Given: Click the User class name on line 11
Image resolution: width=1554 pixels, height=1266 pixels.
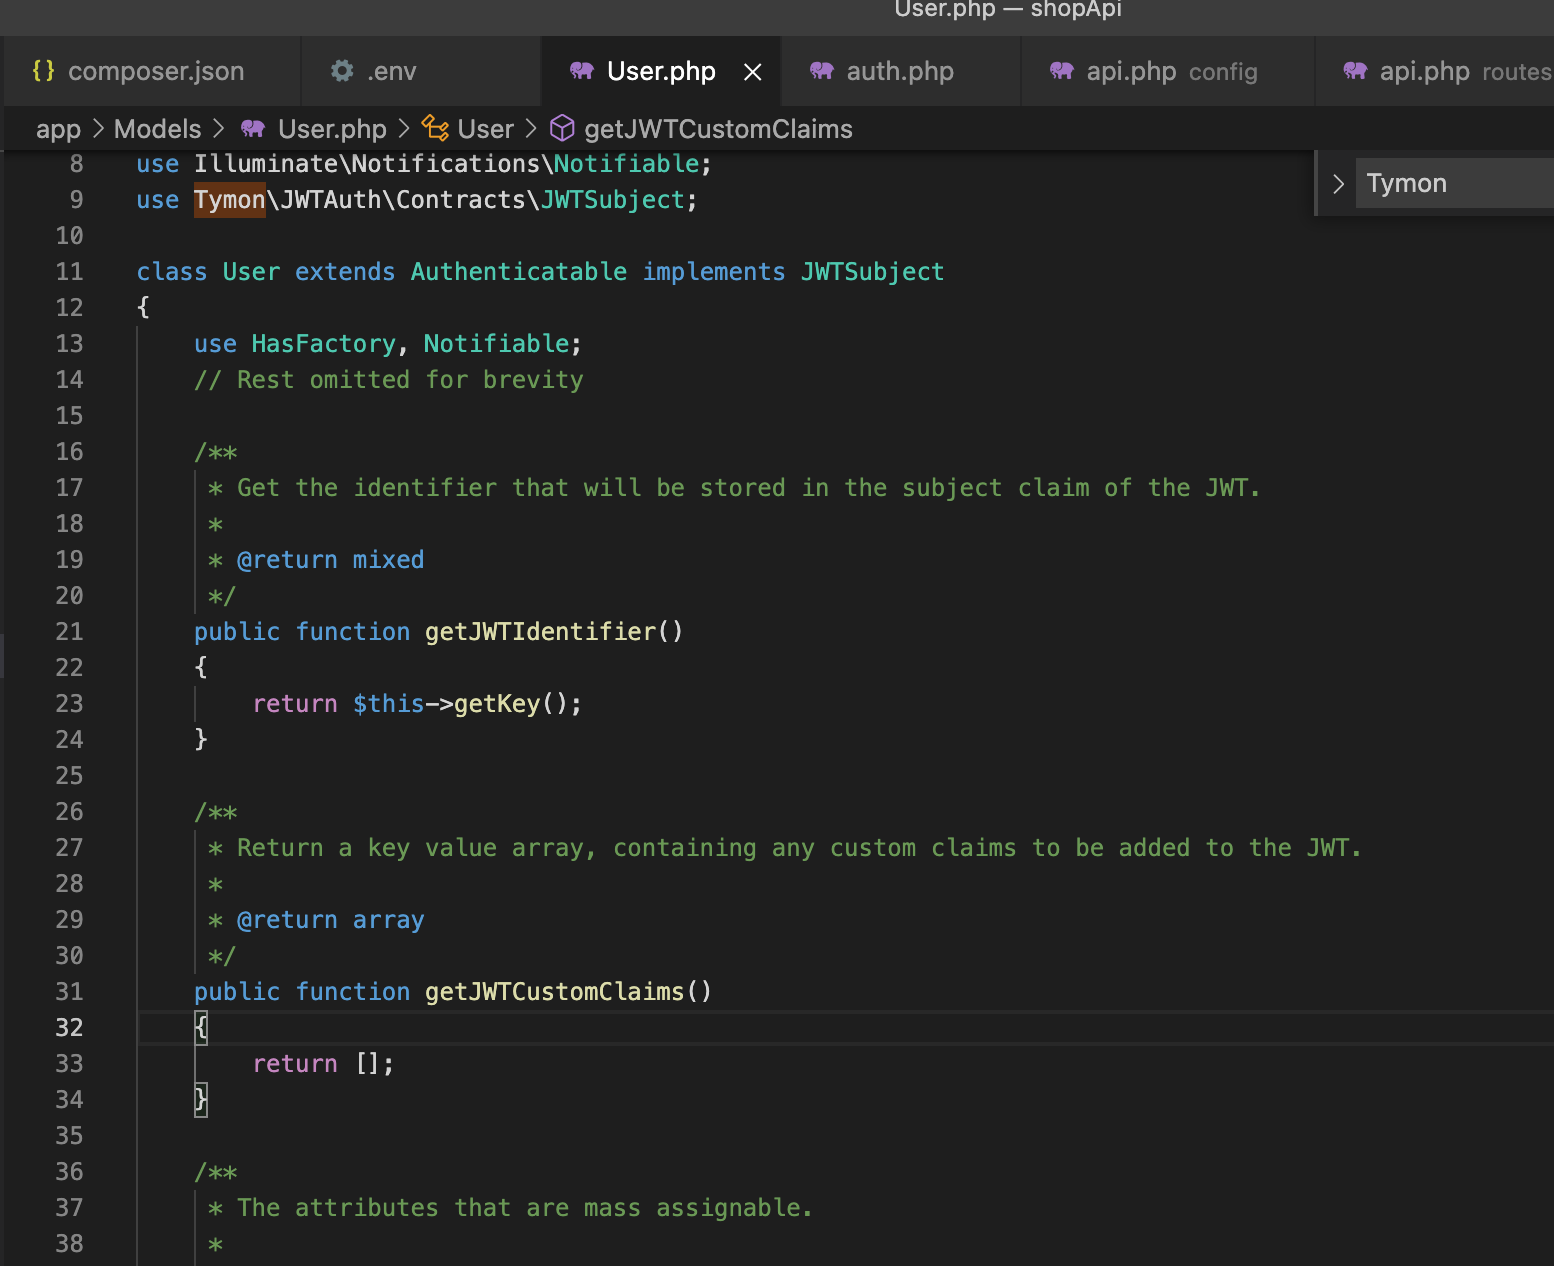Looking at the screenshot, I should point(251,271).
